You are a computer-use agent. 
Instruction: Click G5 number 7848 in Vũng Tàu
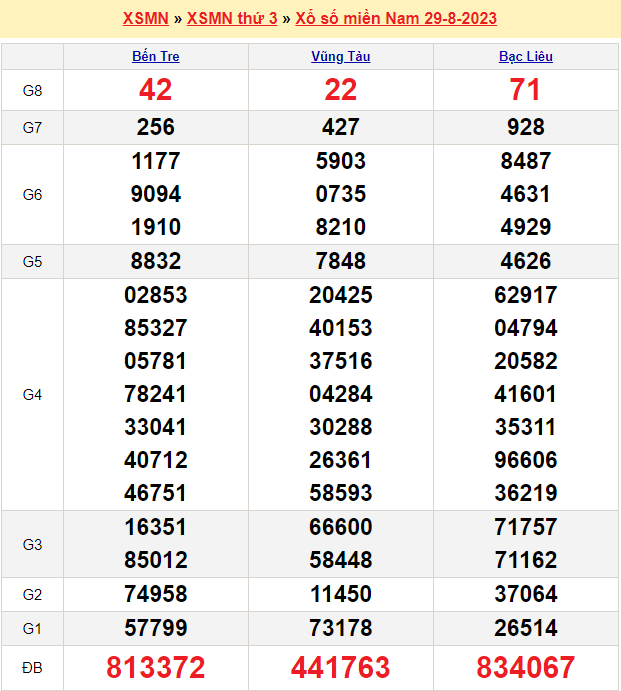pyautogui.click(x=341, y=261)
